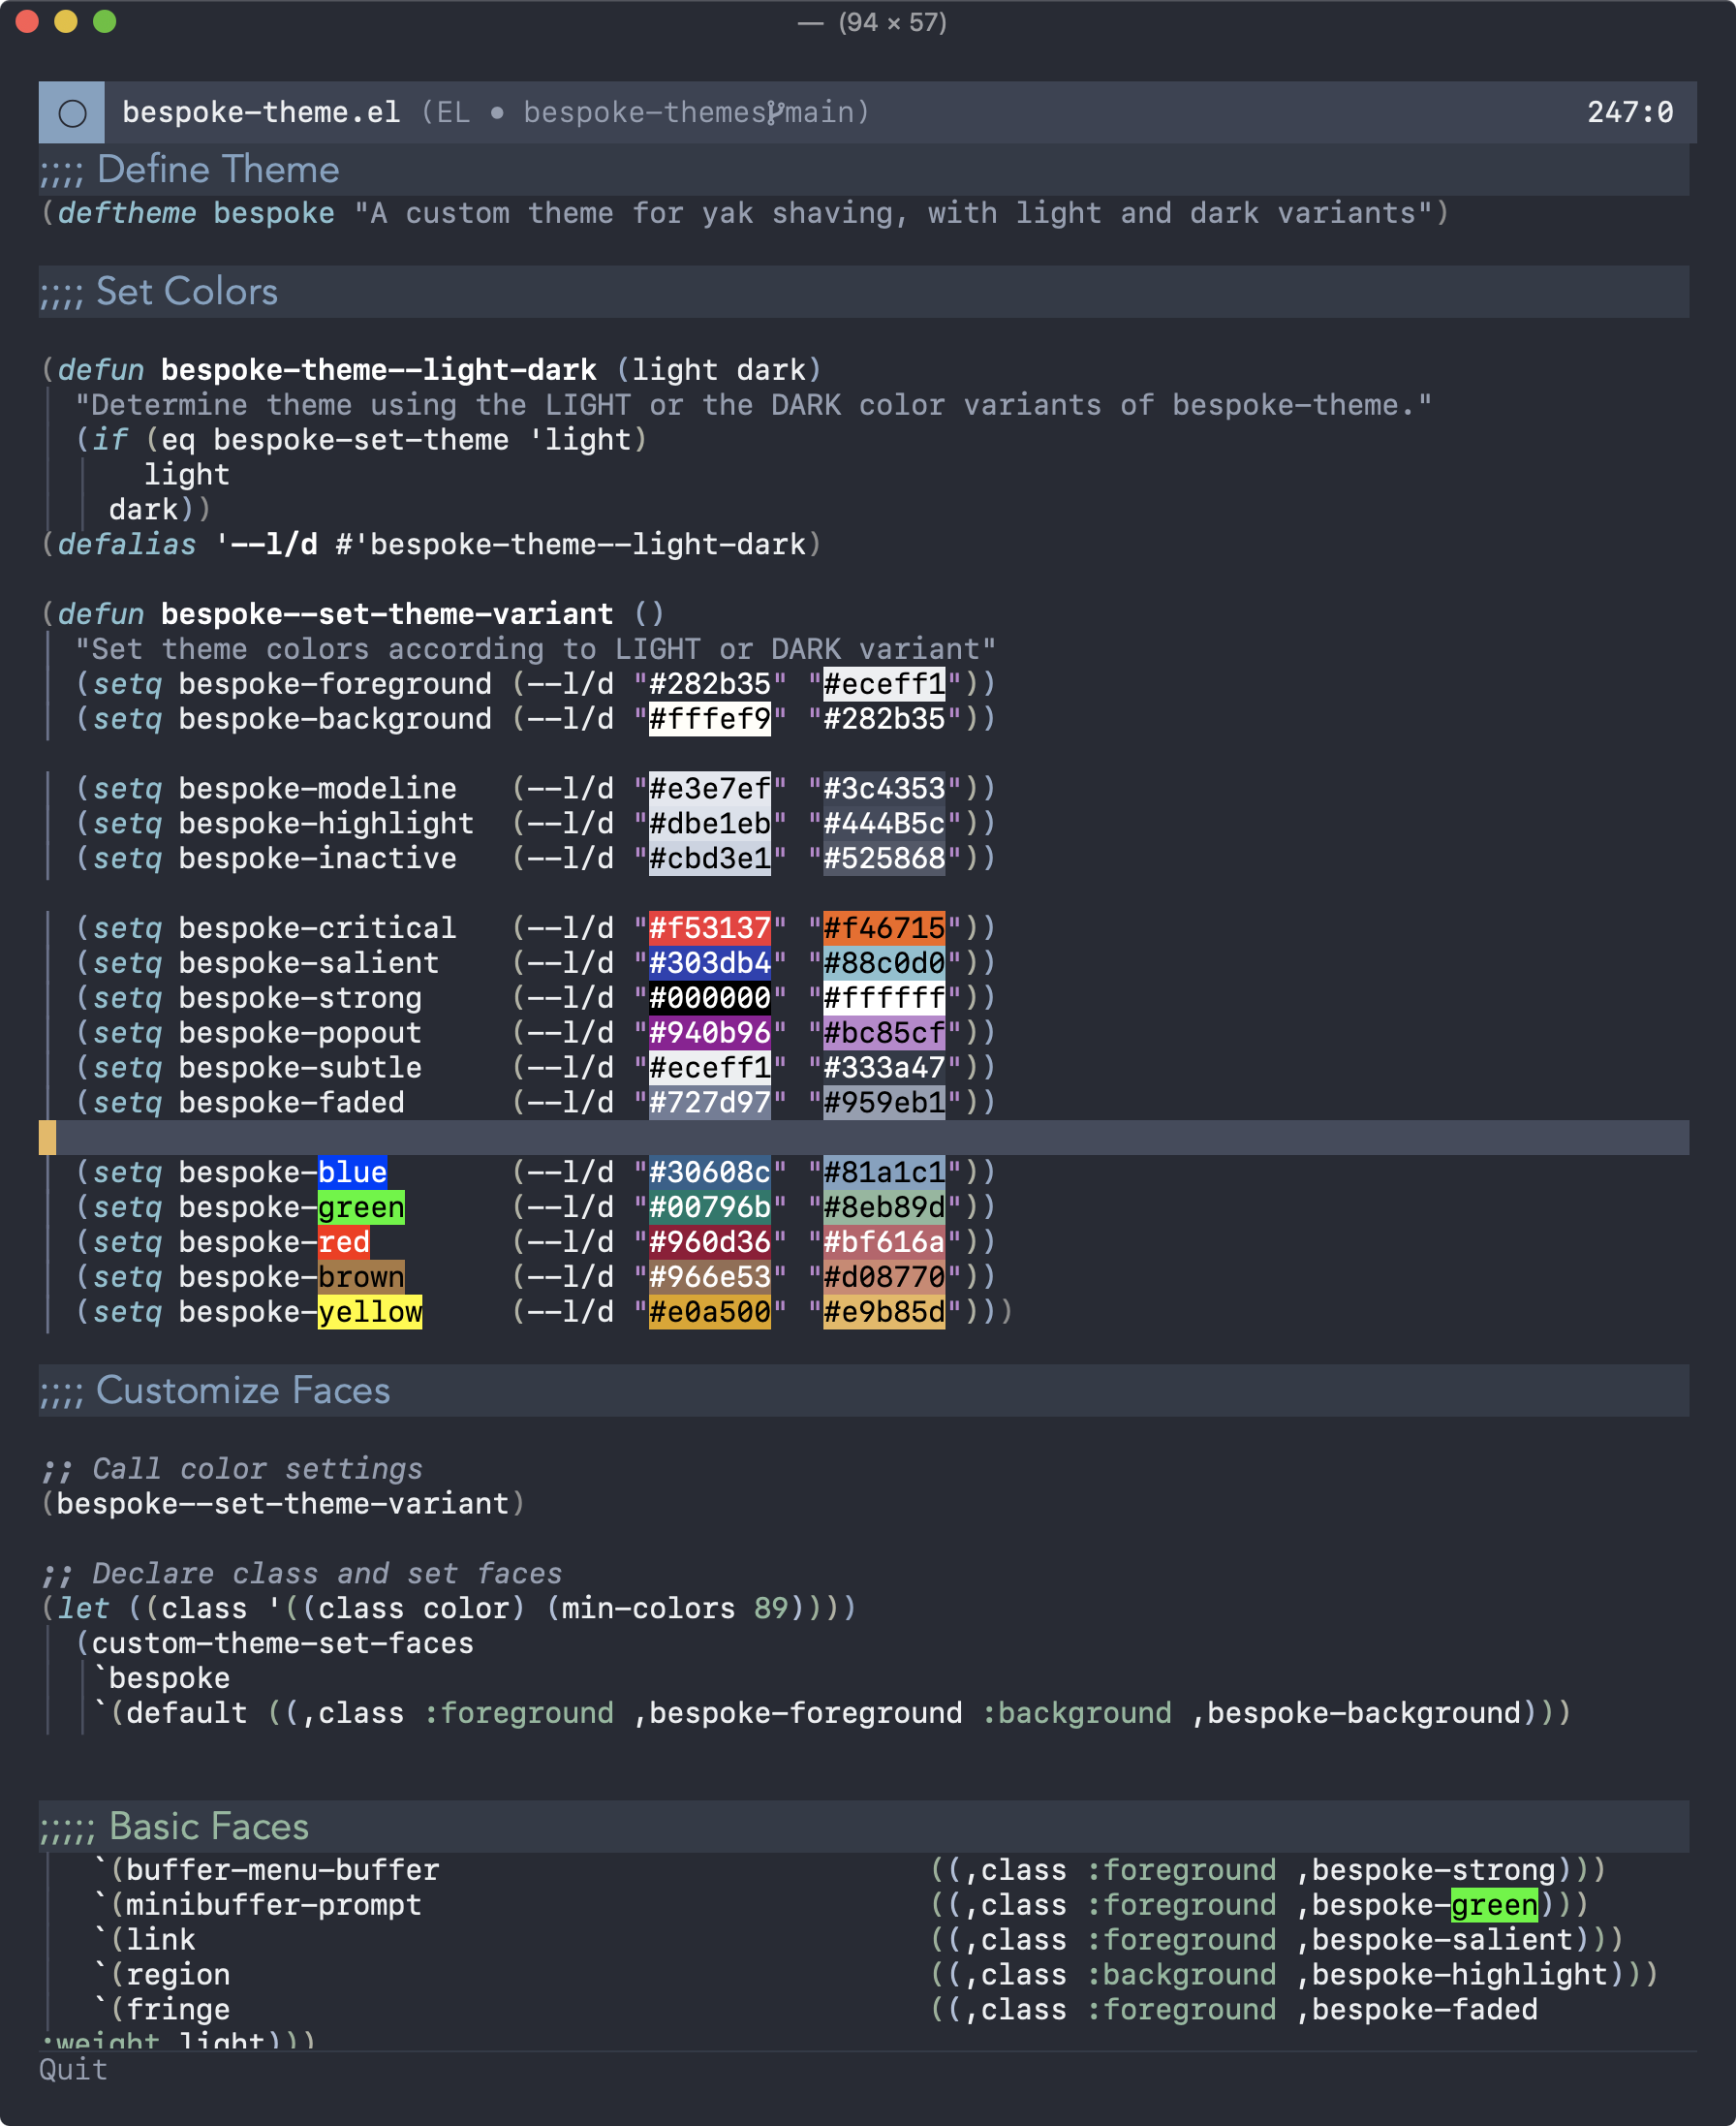Click highlighted word brown in bespoke-brown
The width and height of the screenshot is (1736, 2126).
tap(361, 1277)
